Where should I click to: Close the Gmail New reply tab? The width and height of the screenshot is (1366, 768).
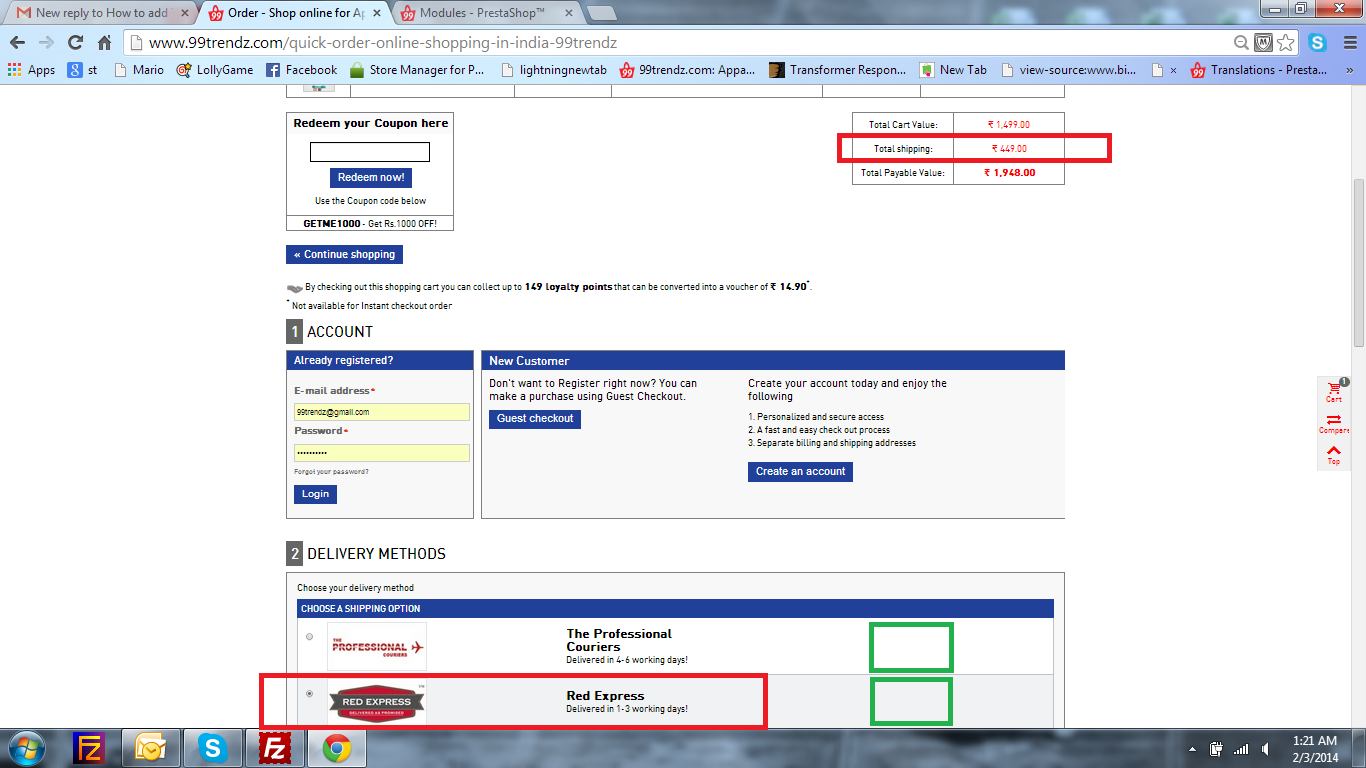point(184,13)
